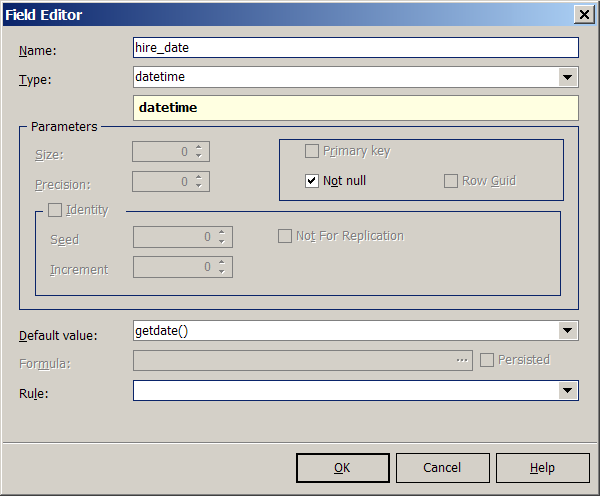
Task: Click the Increment spinner arrows
Action: click(223, 267)
